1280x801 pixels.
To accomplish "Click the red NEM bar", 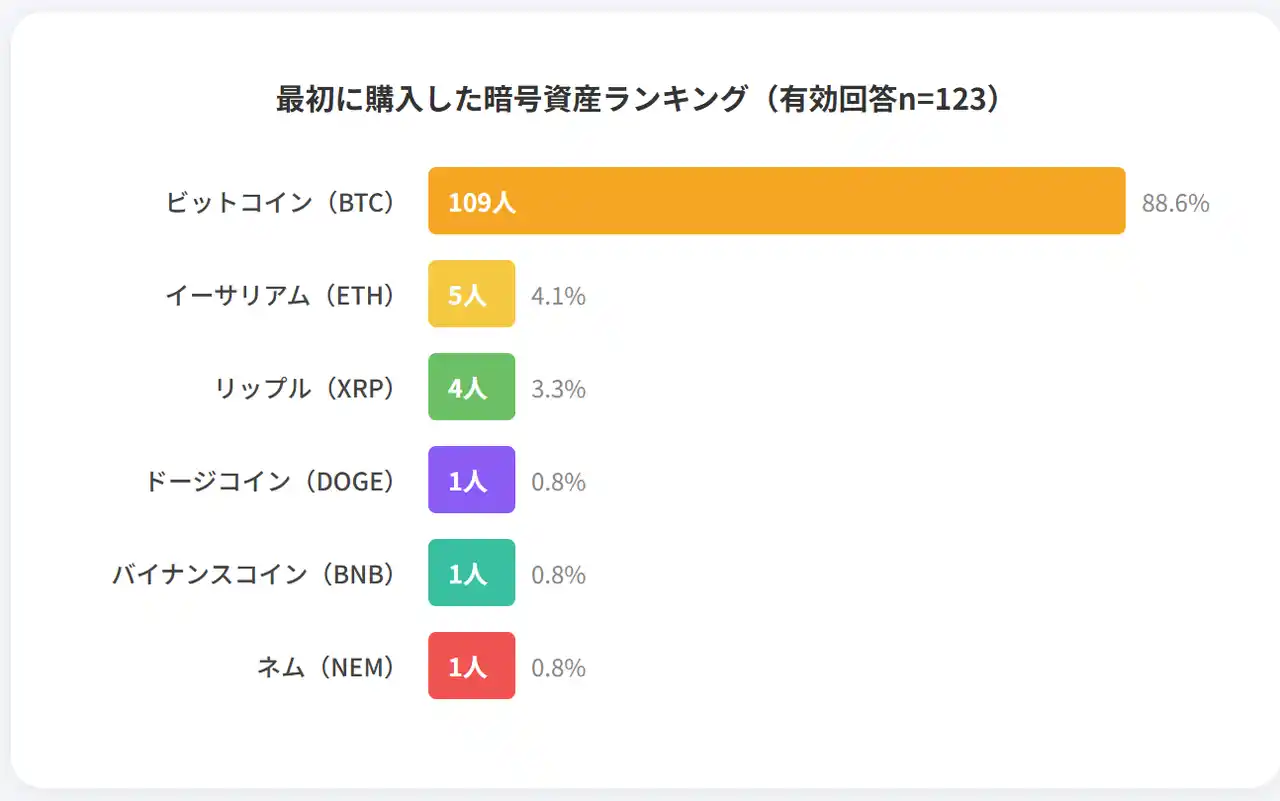I will click(471, 666).
